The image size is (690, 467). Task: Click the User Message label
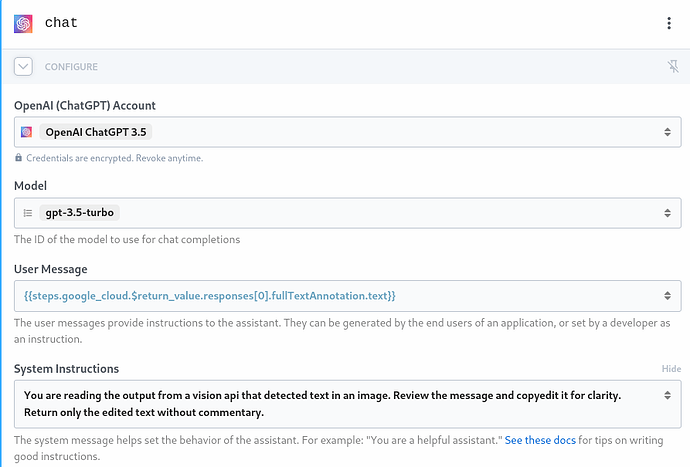(51, 269)
